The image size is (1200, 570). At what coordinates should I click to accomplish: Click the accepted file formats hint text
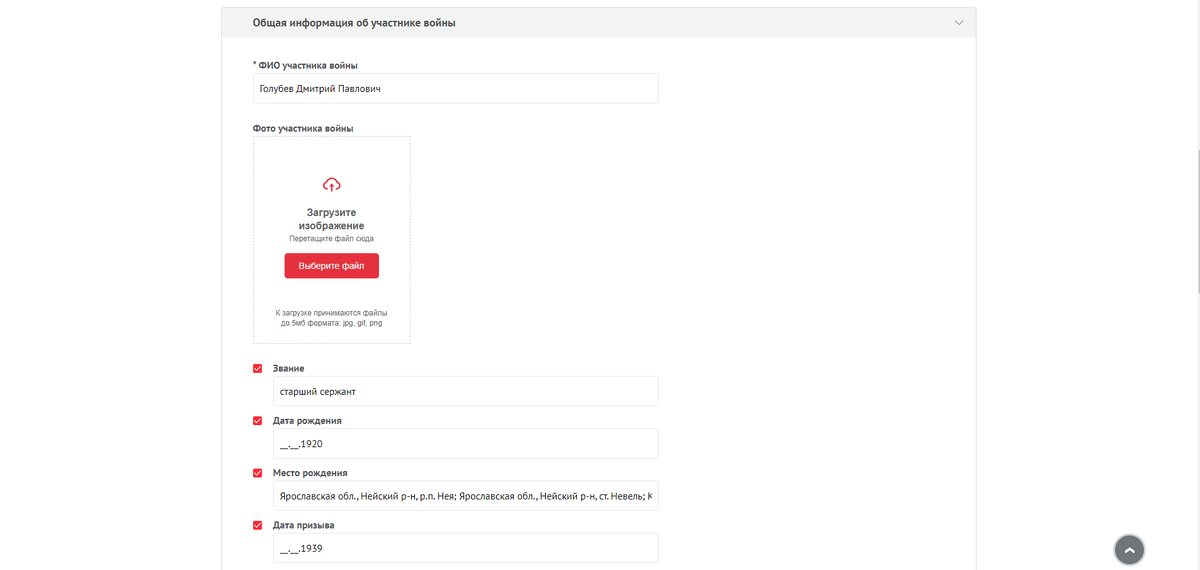pos(332,318)
